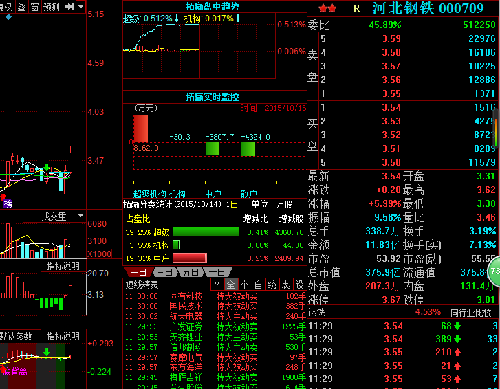Image resolution: width=500 pixels, height=389 pixels.
Task: Toggle the 小 filter in 短线精灵
Action: point(244,284)
